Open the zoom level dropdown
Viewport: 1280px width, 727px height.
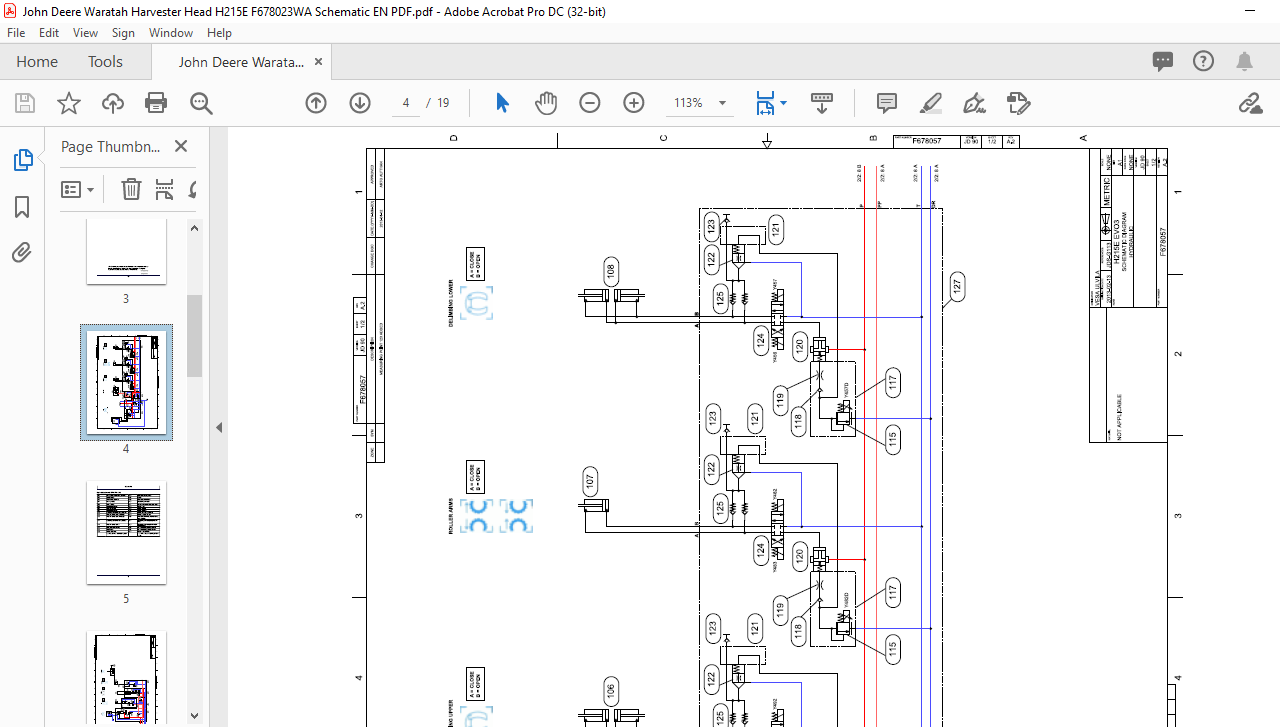[722, 103]
